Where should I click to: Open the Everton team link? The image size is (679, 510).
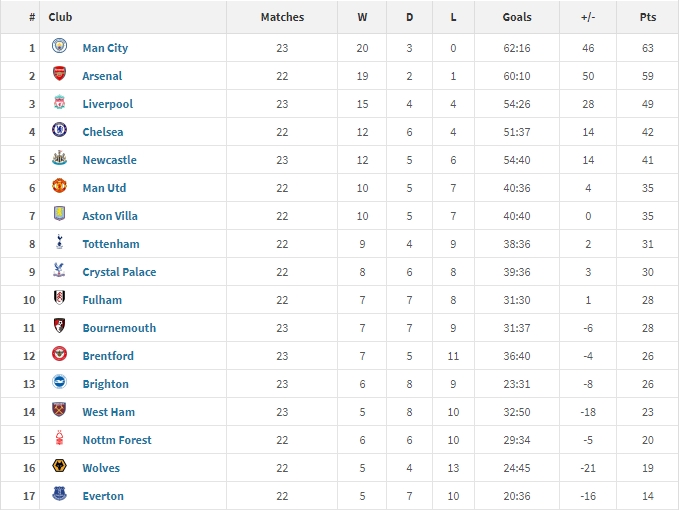(x=103, y=496)
